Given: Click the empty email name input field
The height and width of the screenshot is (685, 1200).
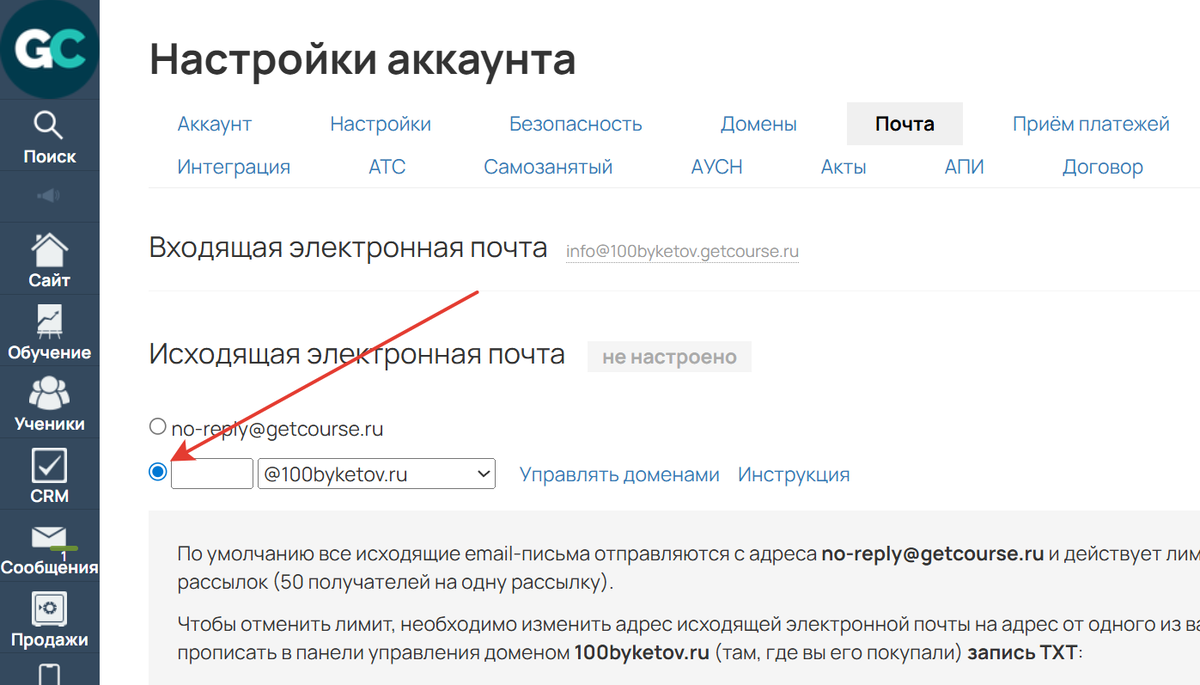Looking at the screenshot, I should point(212,472).
